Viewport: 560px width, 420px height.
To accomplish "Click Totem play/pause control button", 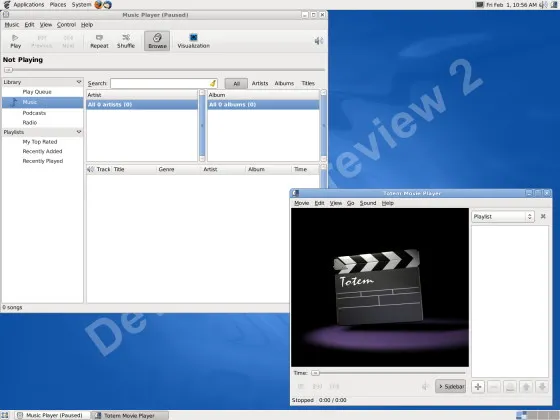I will [301, 386].
